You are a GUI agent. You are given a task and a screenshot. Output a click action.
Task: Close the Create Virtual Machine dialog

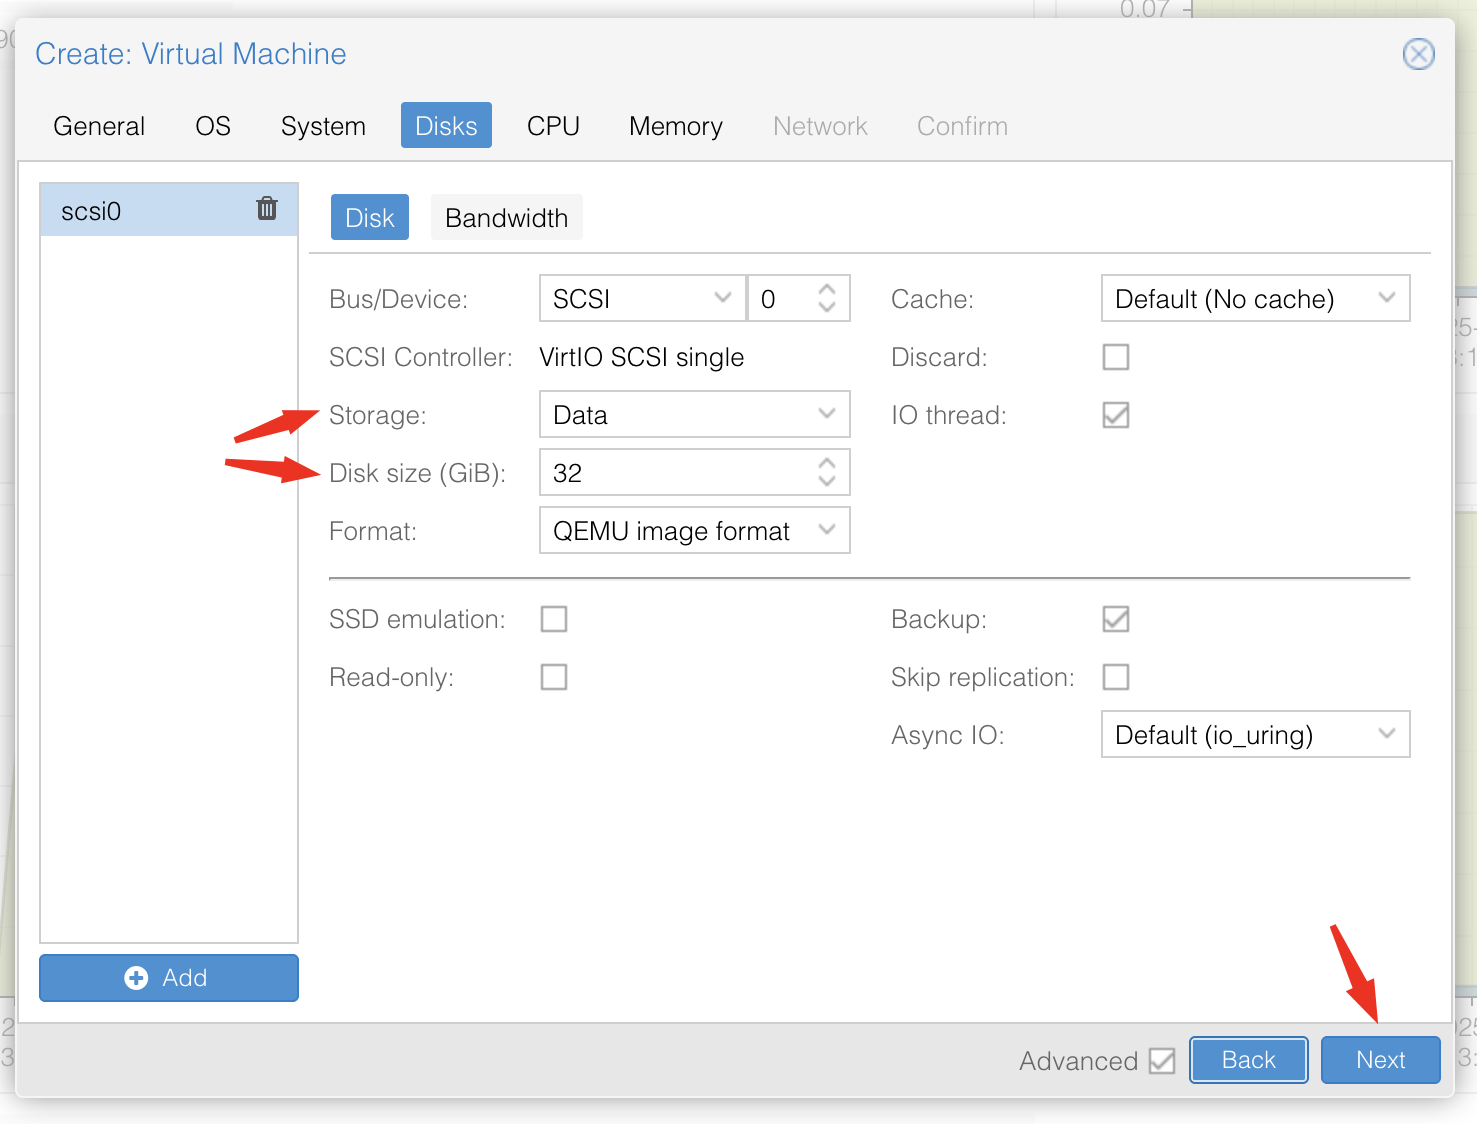tap(1418, 54)
